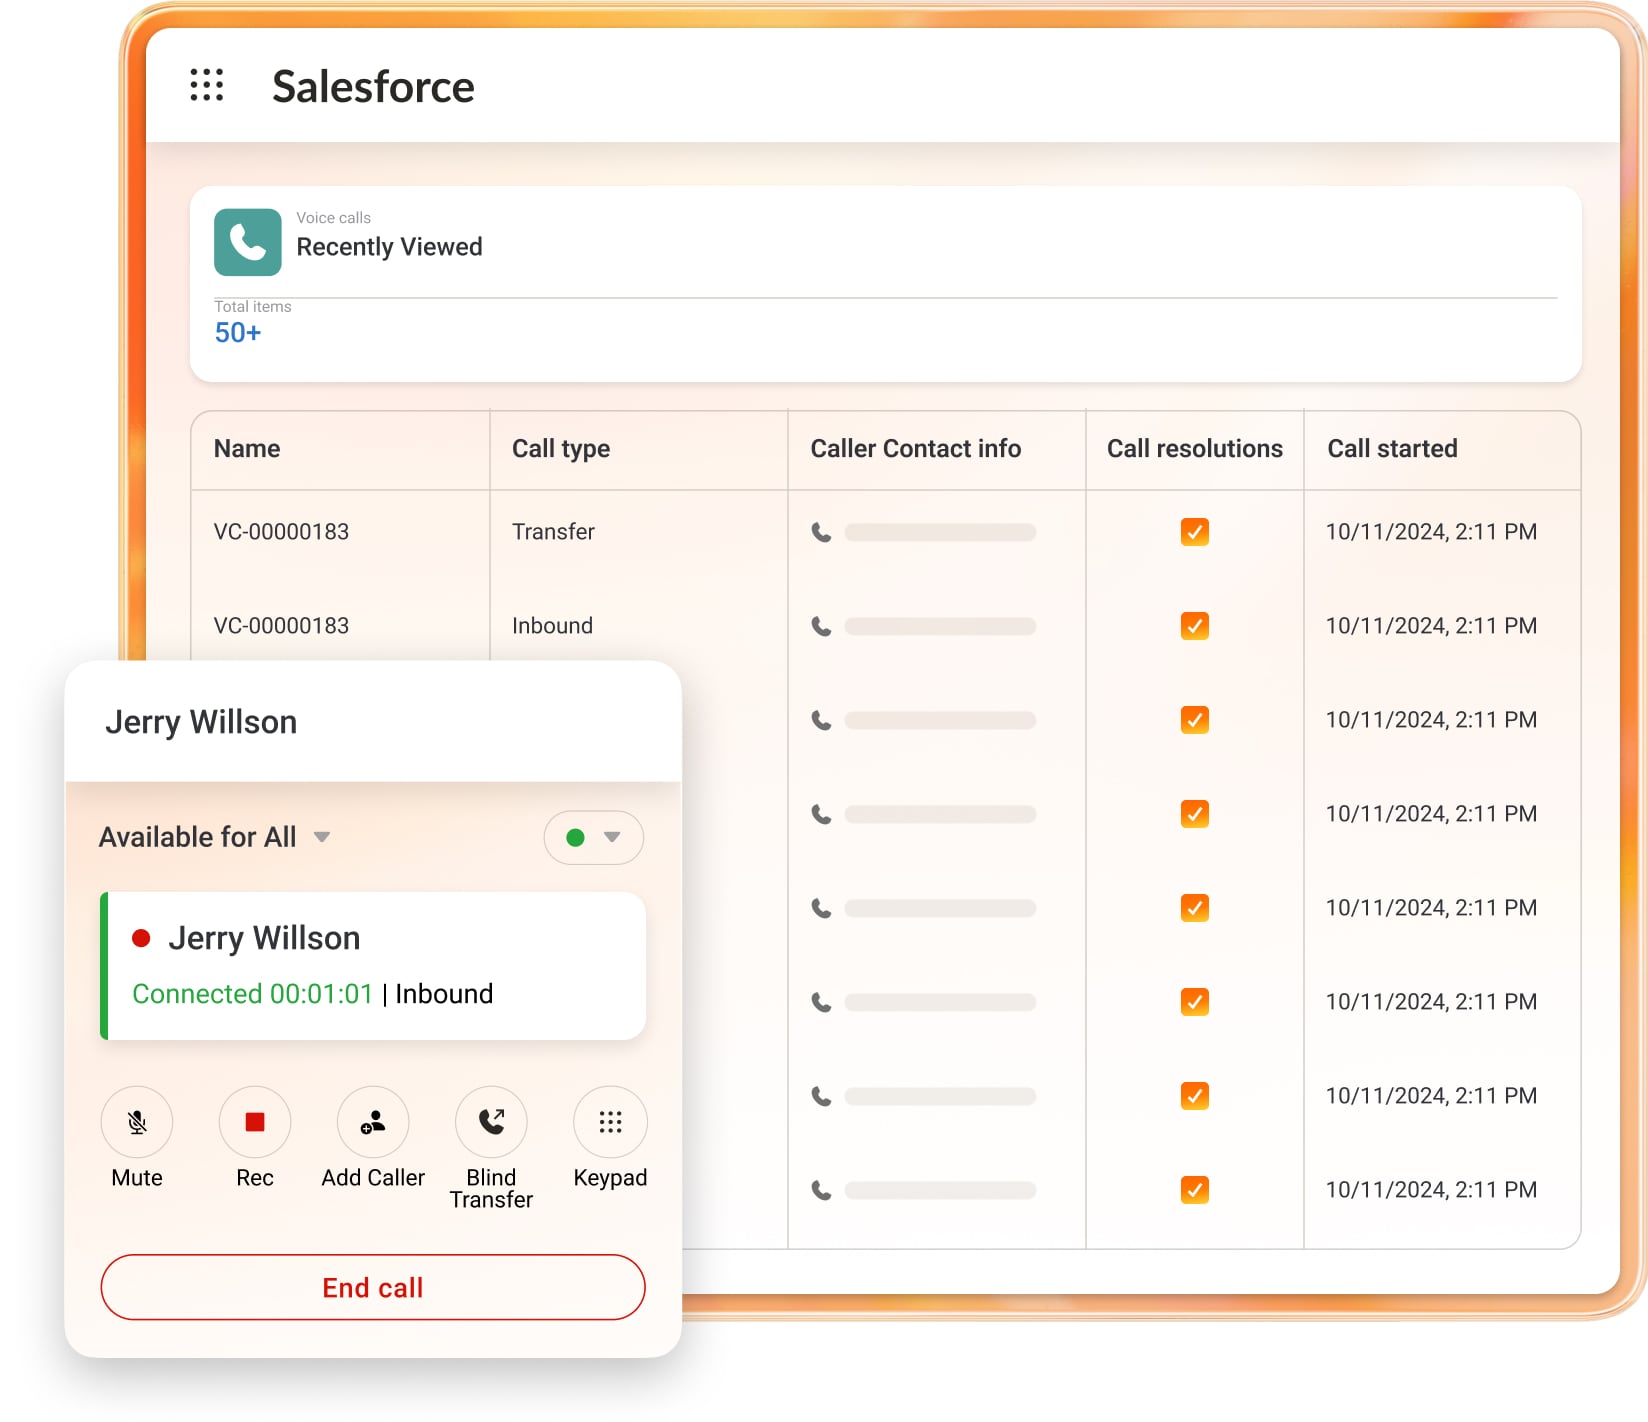This screenshot has width=1648, height=1422.
Task: Open the Recently Viewed list view
Action: (x=389, y=247)
